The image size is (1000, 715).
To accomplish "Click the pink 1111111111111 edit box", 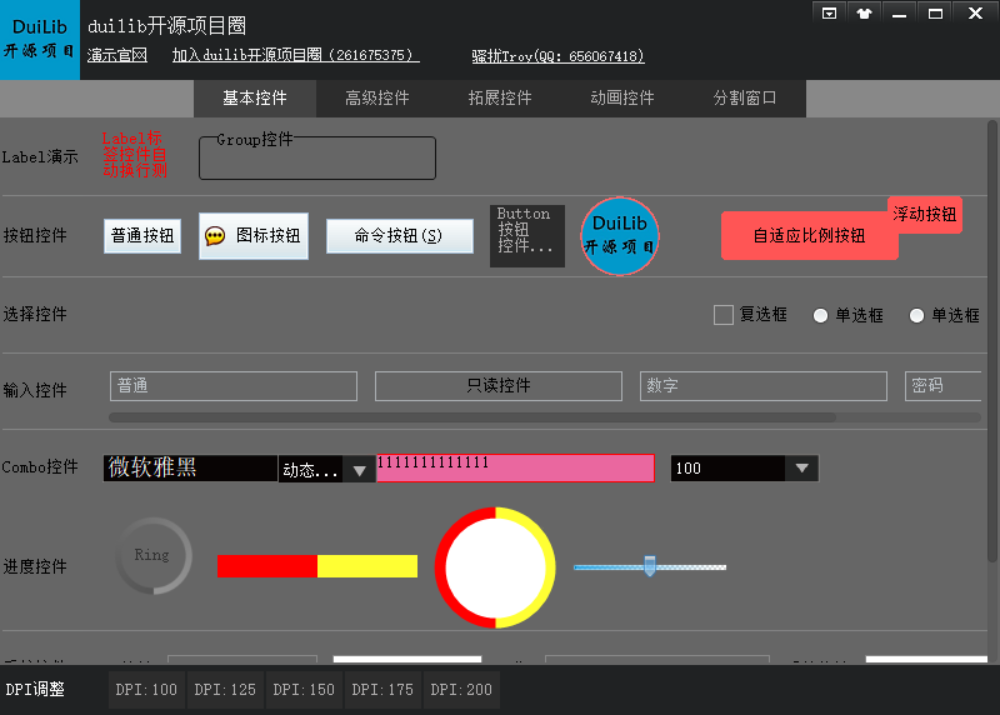I will click(x=515, y=468).
